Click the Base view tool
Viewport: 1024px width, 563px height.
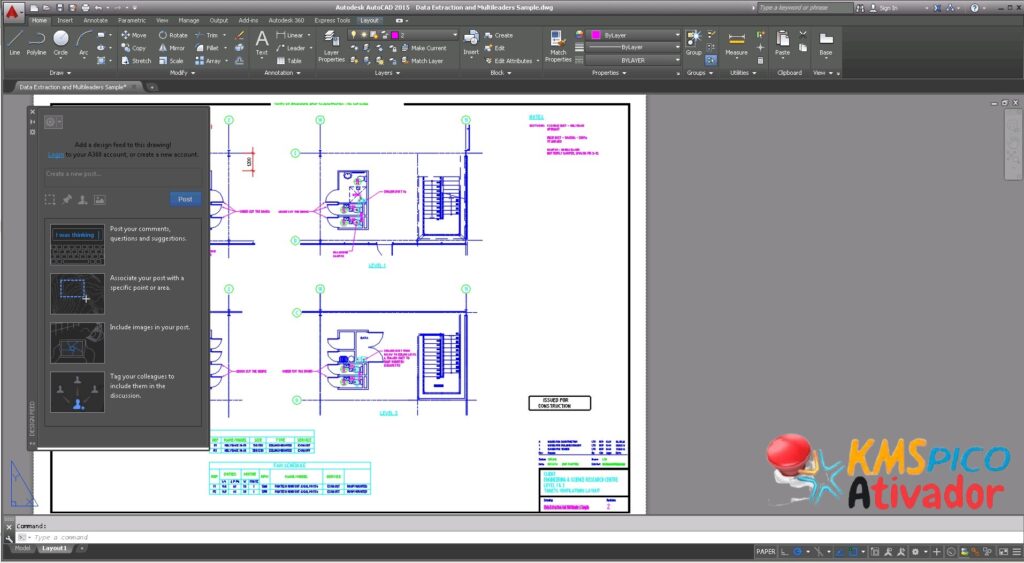[825, 43]
